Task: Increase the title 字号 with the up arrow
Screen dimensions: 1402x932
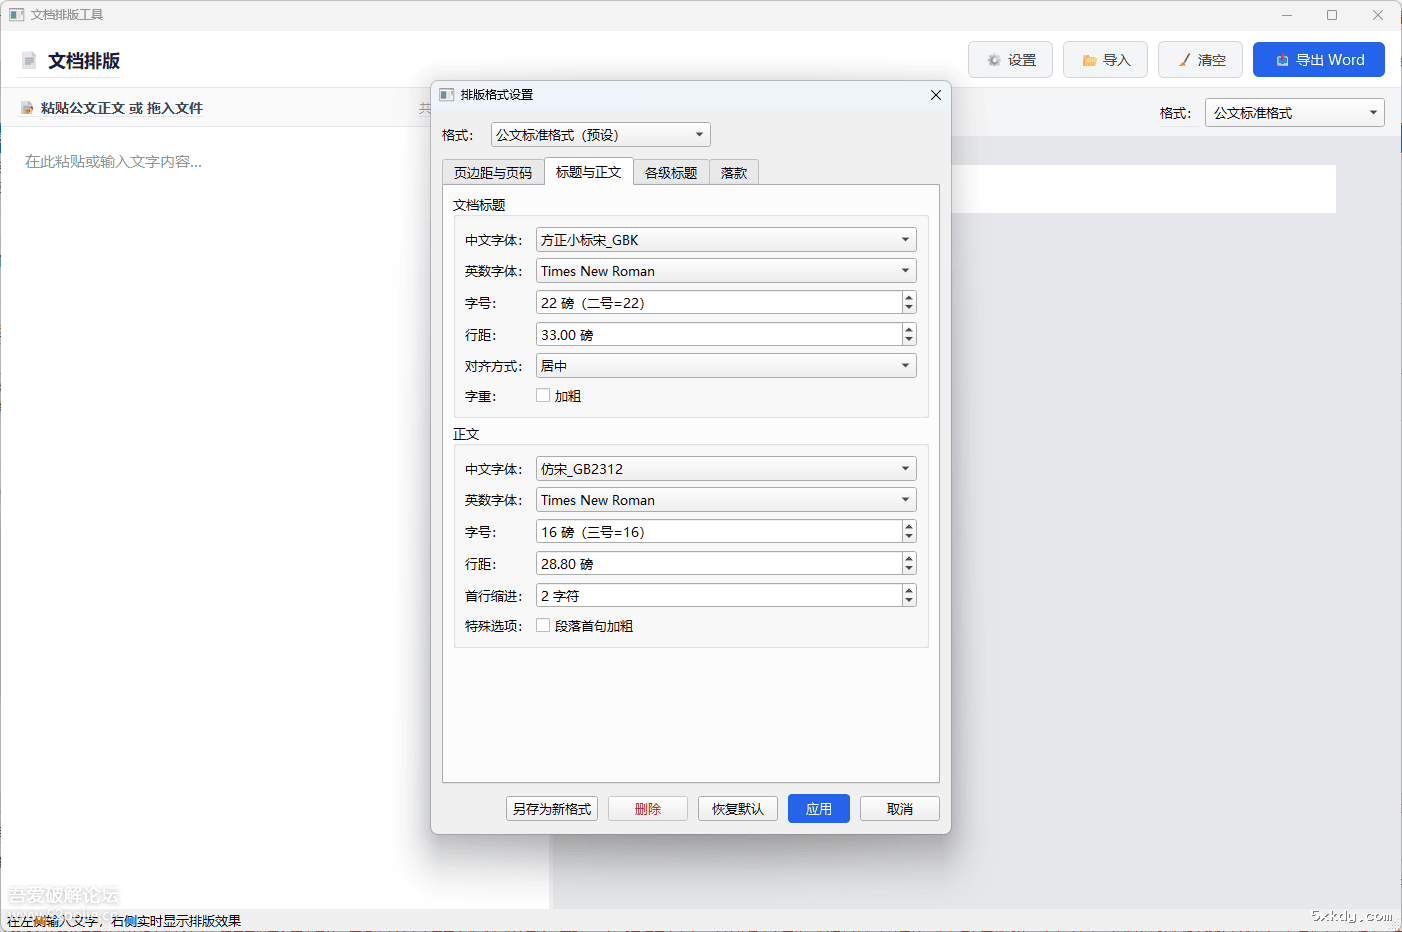Action: [909, 297]
